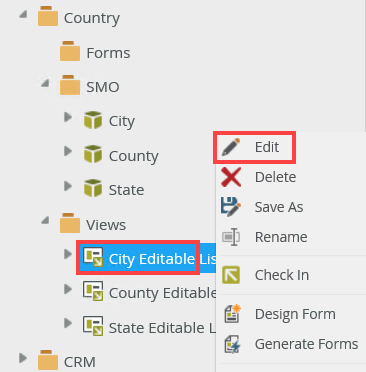Viewport: 366px width, 372px height.
Task: Click the red X Delete icon
Action: [231, 177]
